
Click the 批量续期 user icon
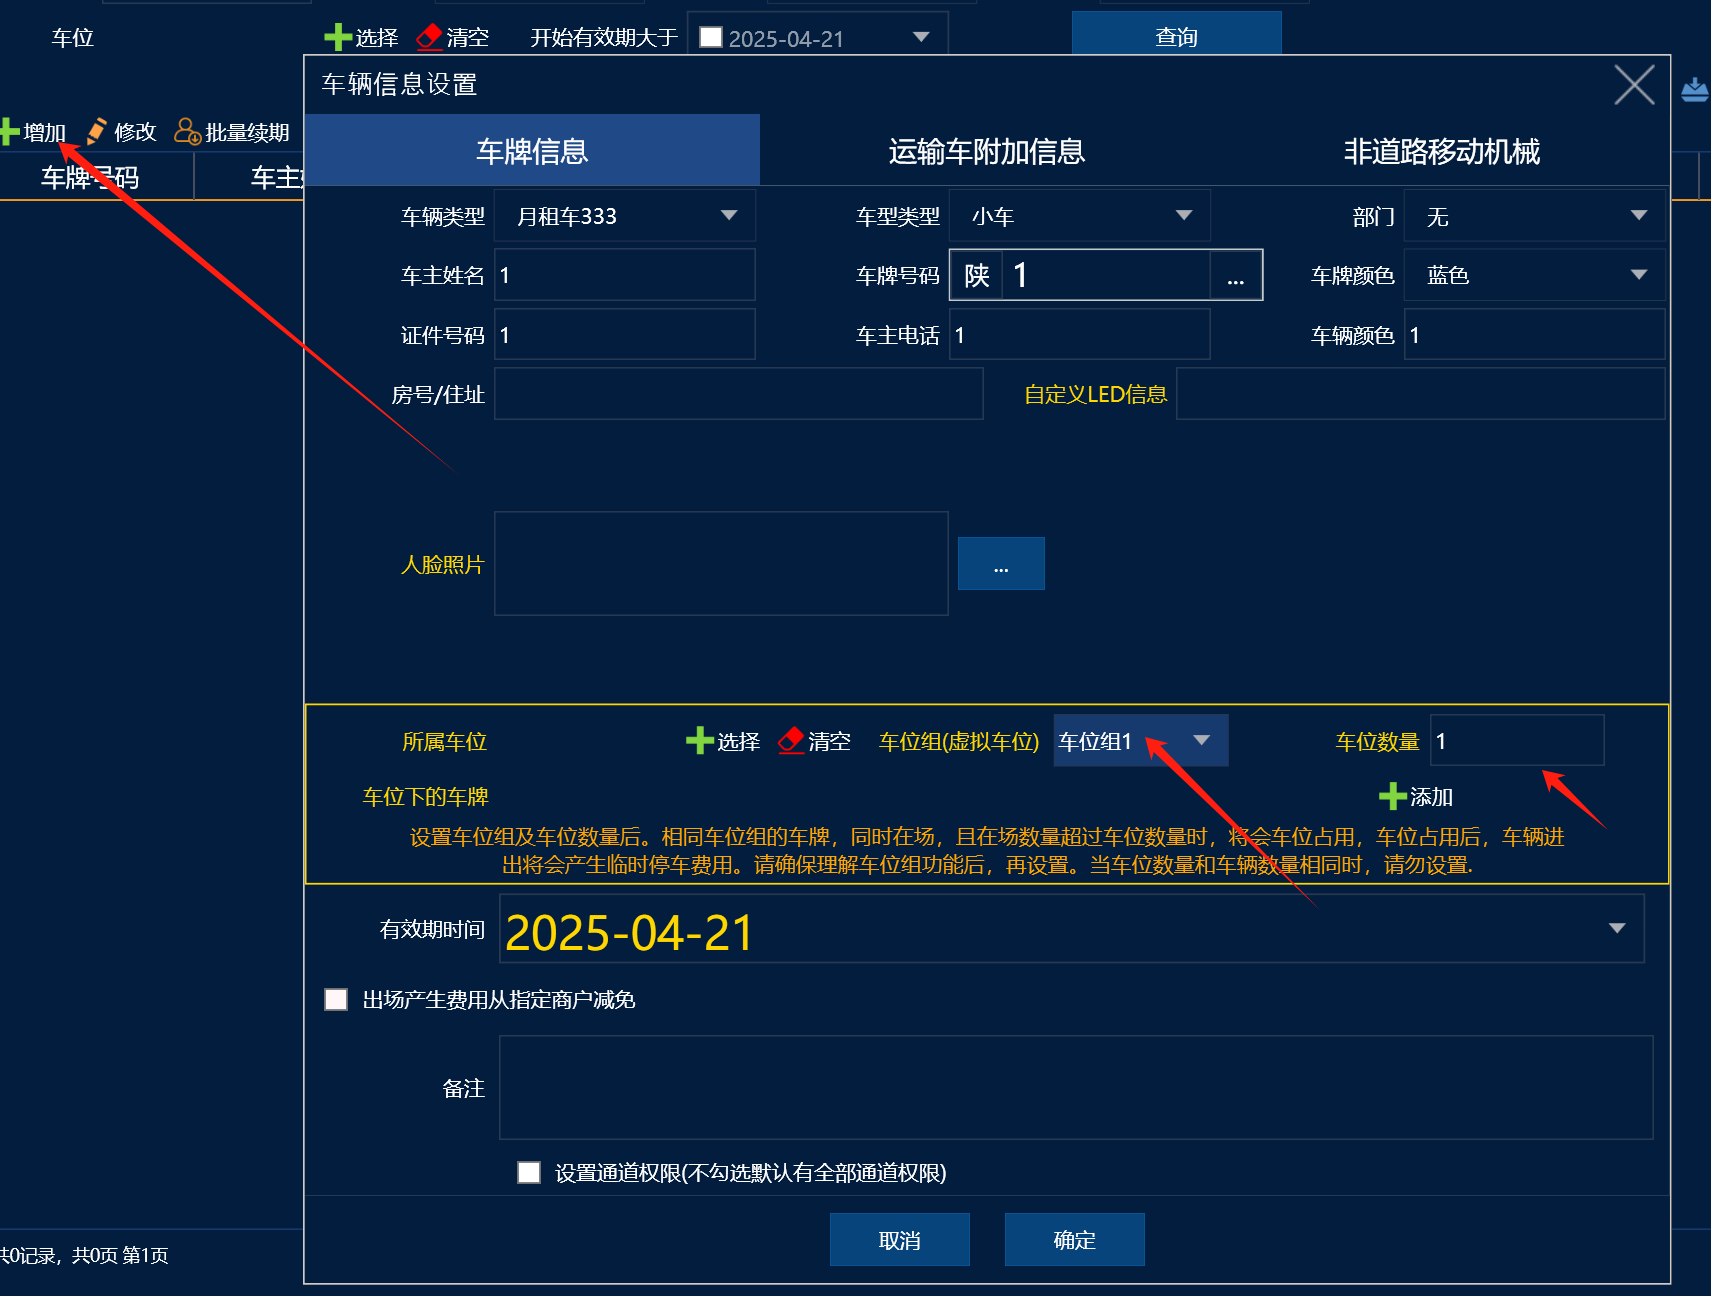(187, 131)
